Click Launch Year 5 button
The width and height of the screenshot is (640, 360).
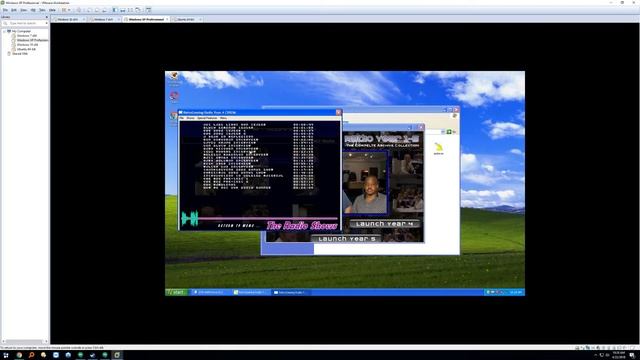point(346,238)
